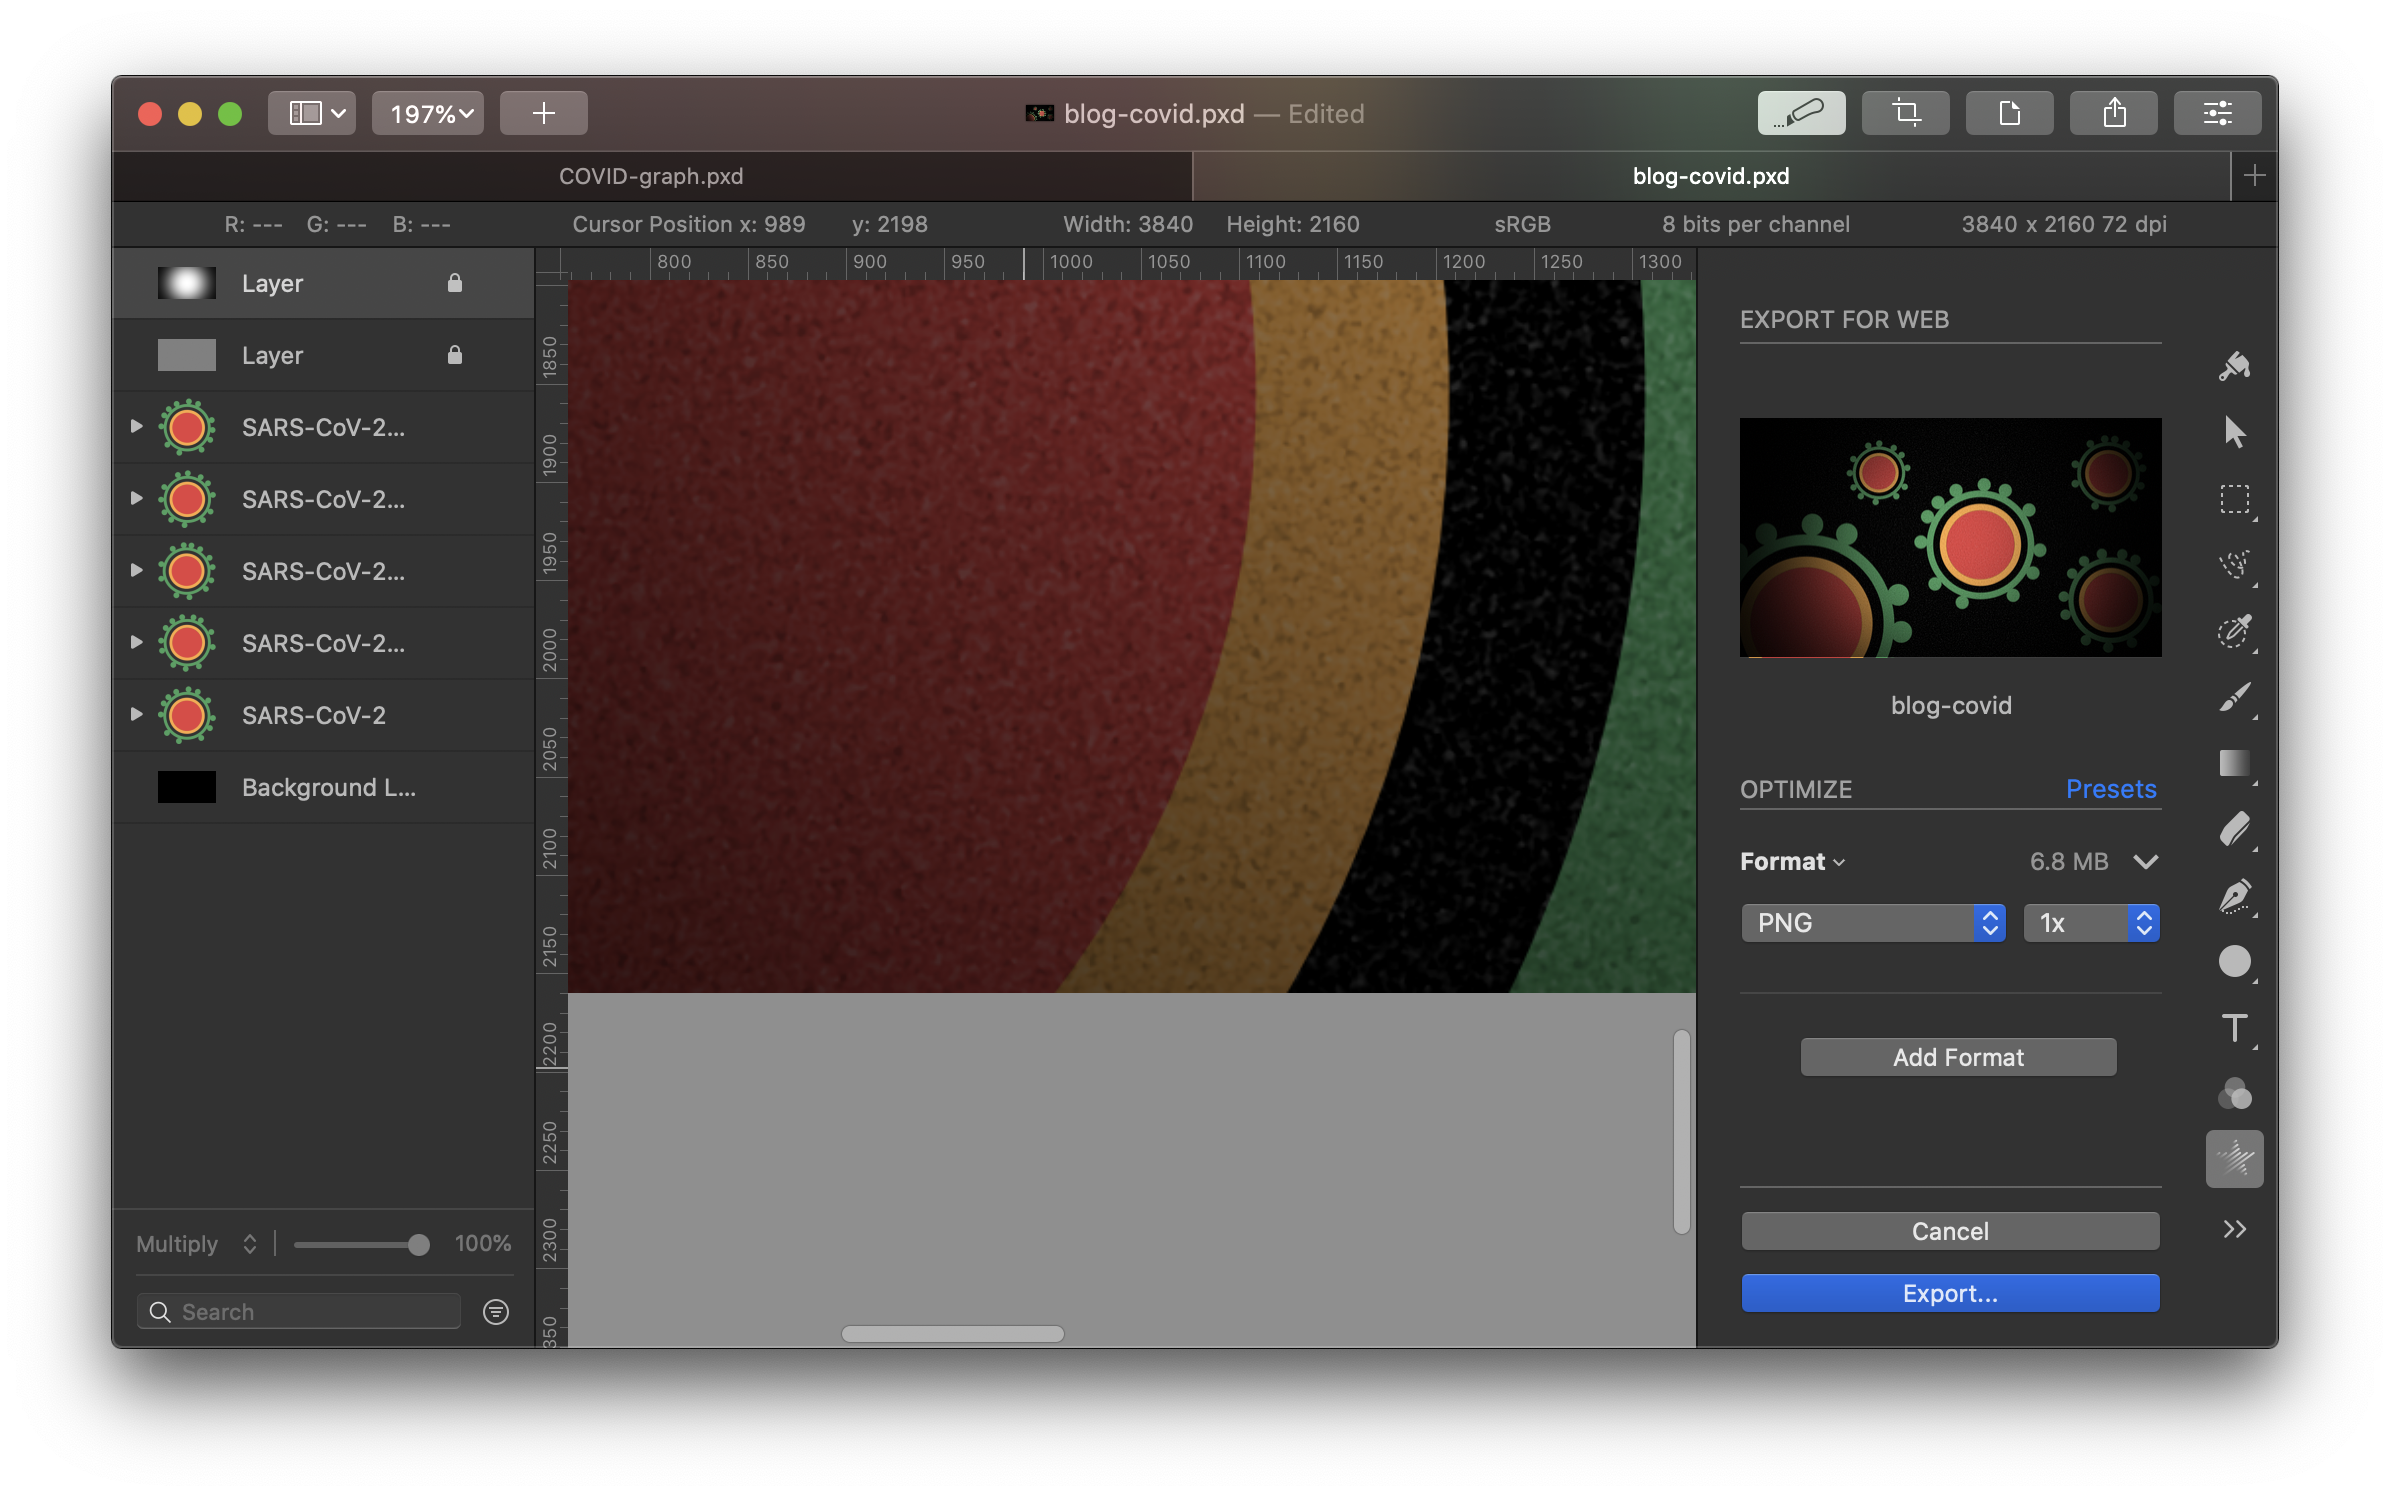Open the Multiply blend mode dropdown

(x=198, y=1243)
